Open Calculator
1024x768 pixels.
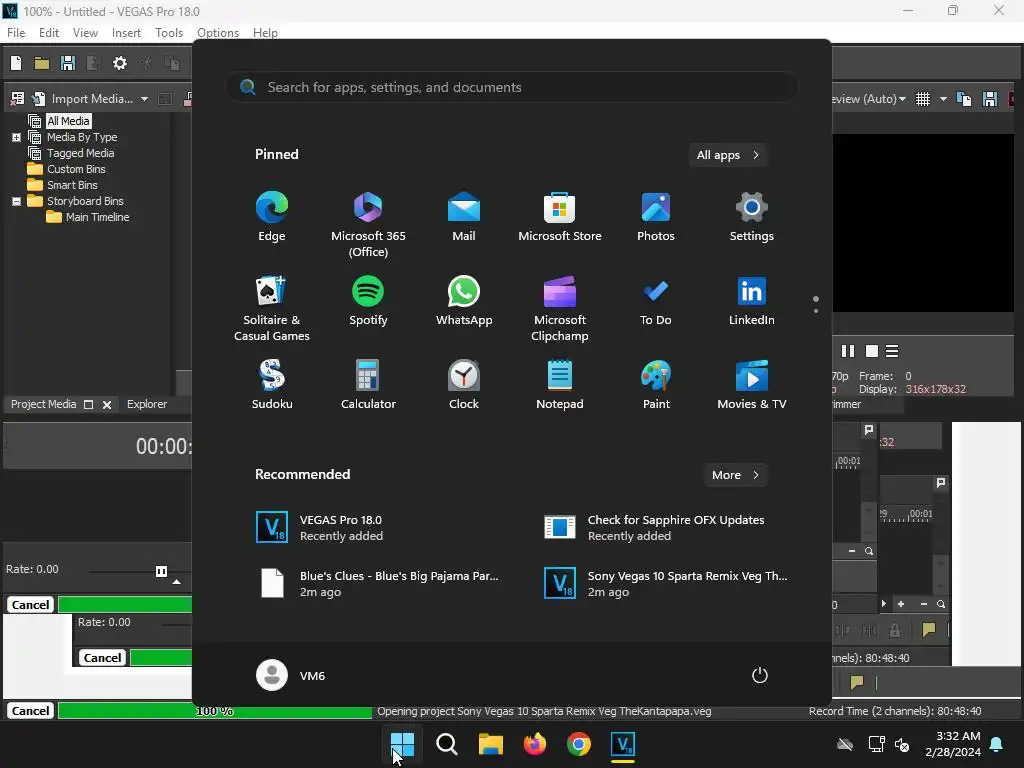pyautogui.click(x=368, y=385)
